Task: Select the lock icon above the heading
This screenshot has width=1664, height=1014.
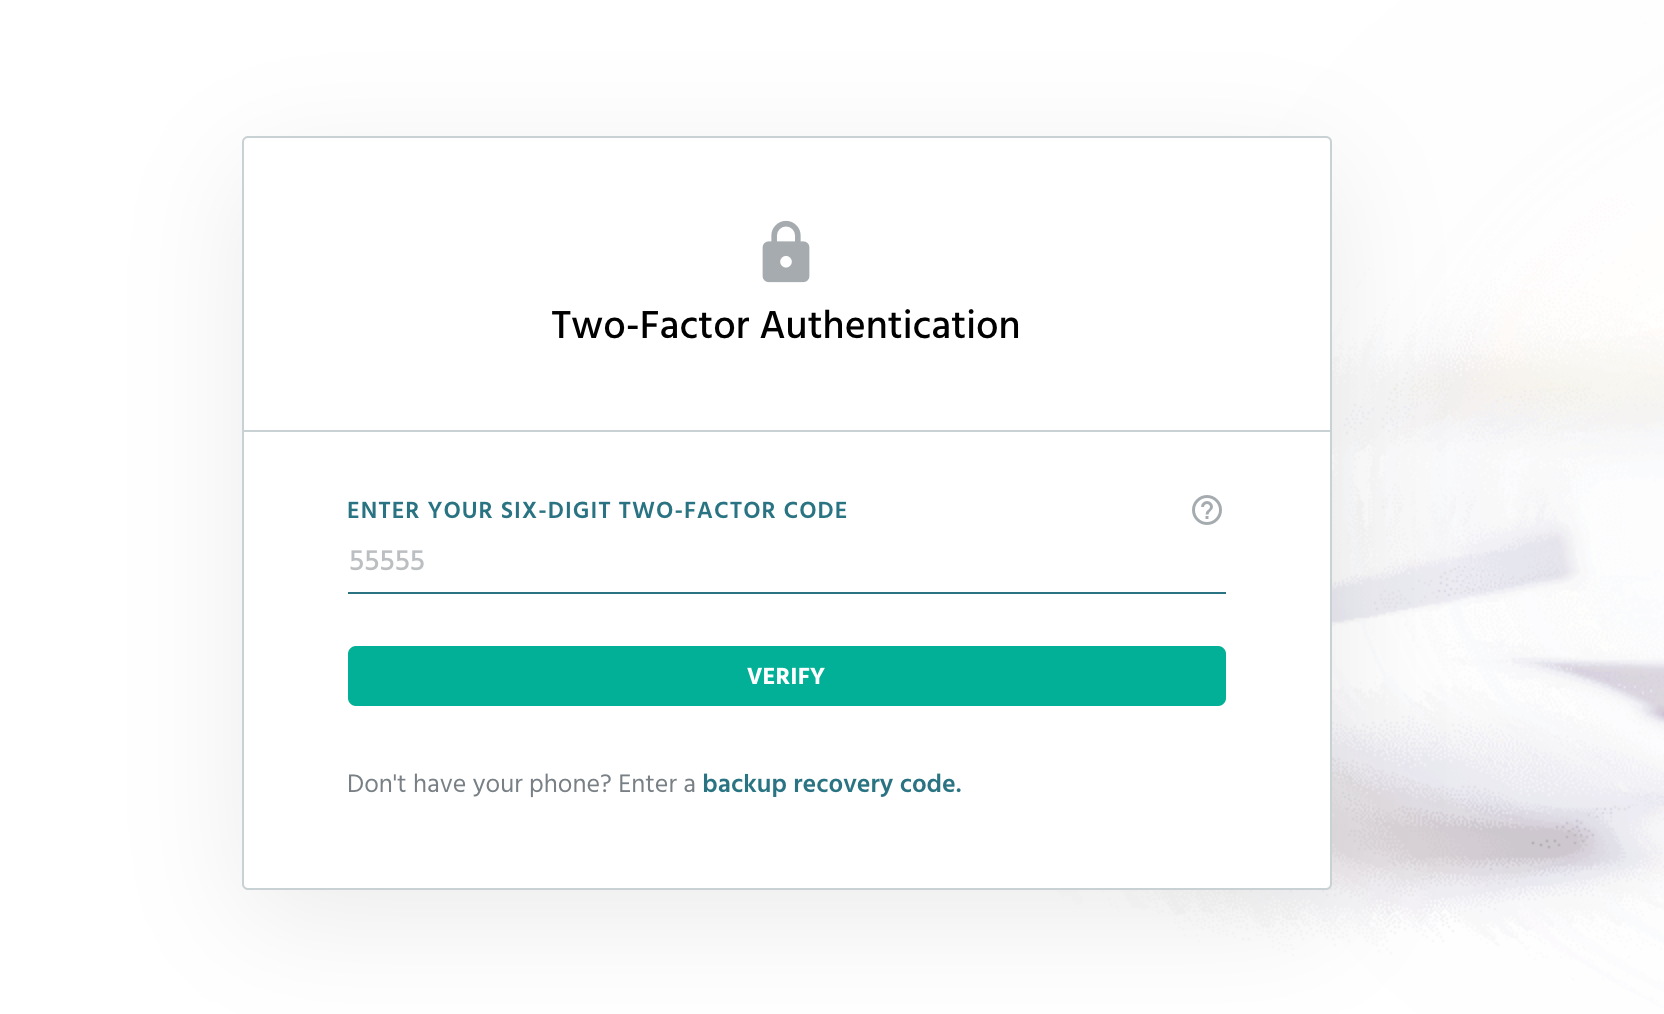Action: 786,252
